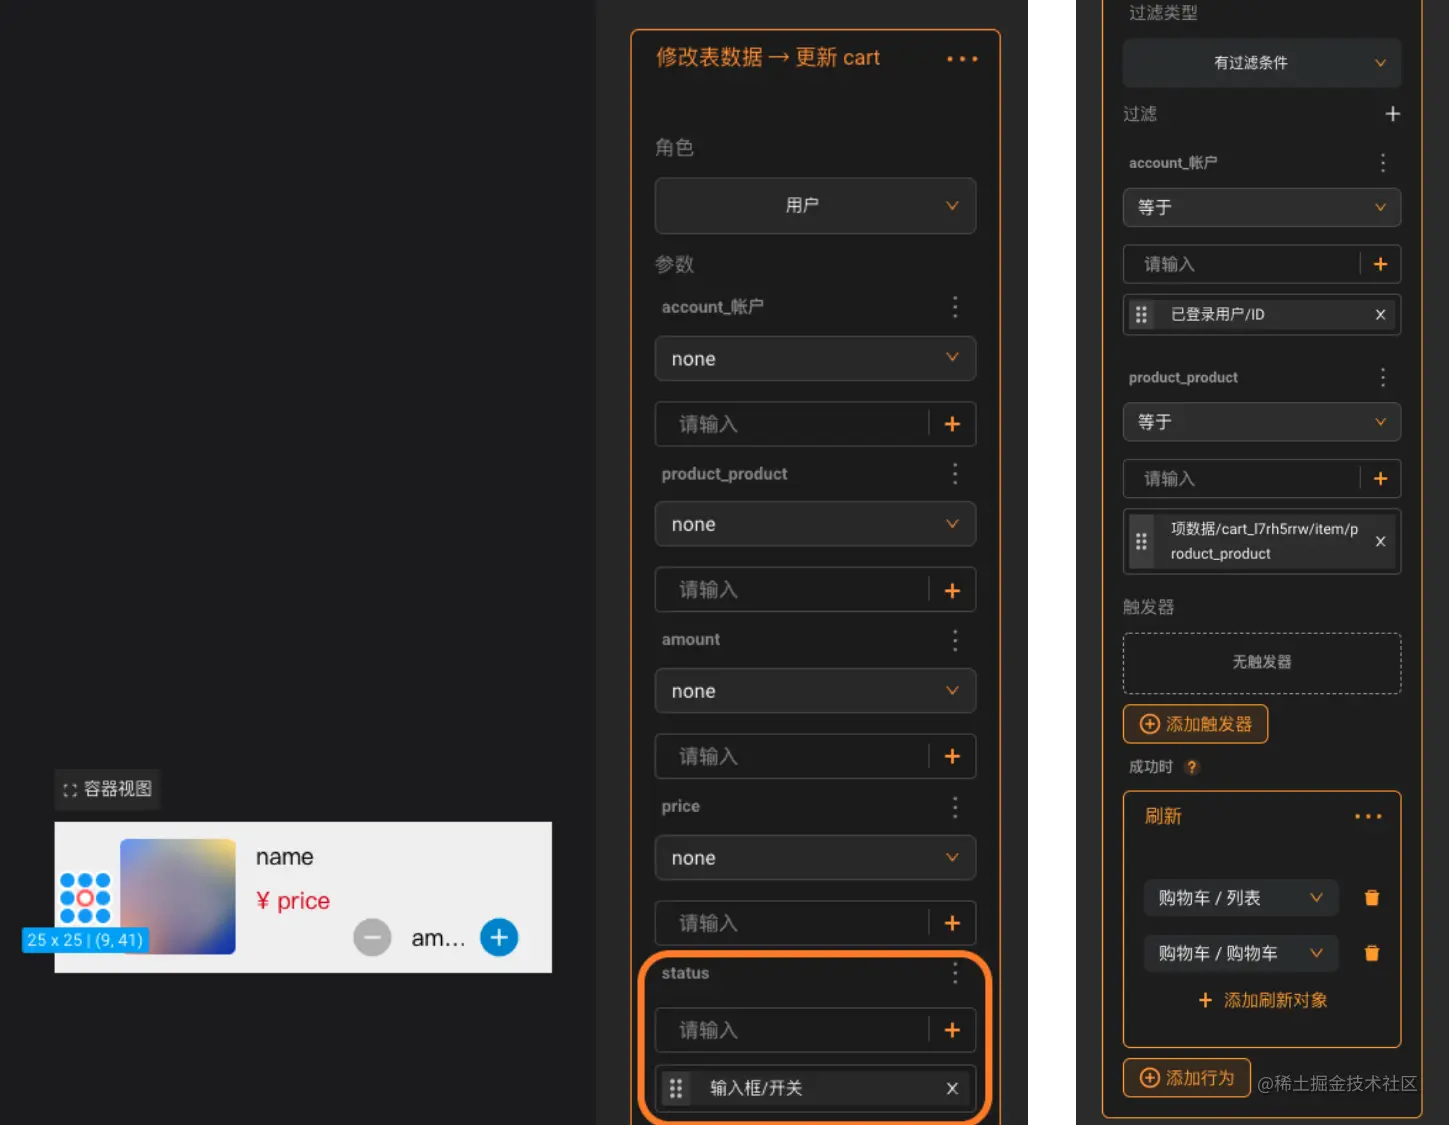Add a value to the status parameter input
The image size is (1449, 1125).
click(x=952, y=1030)
